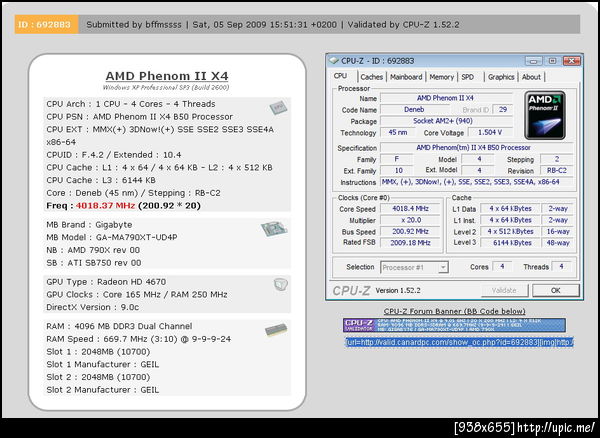Click the CPU-Z Version 1.52.2 label
This screenshot has height=438, width=600.
point(398,291)
